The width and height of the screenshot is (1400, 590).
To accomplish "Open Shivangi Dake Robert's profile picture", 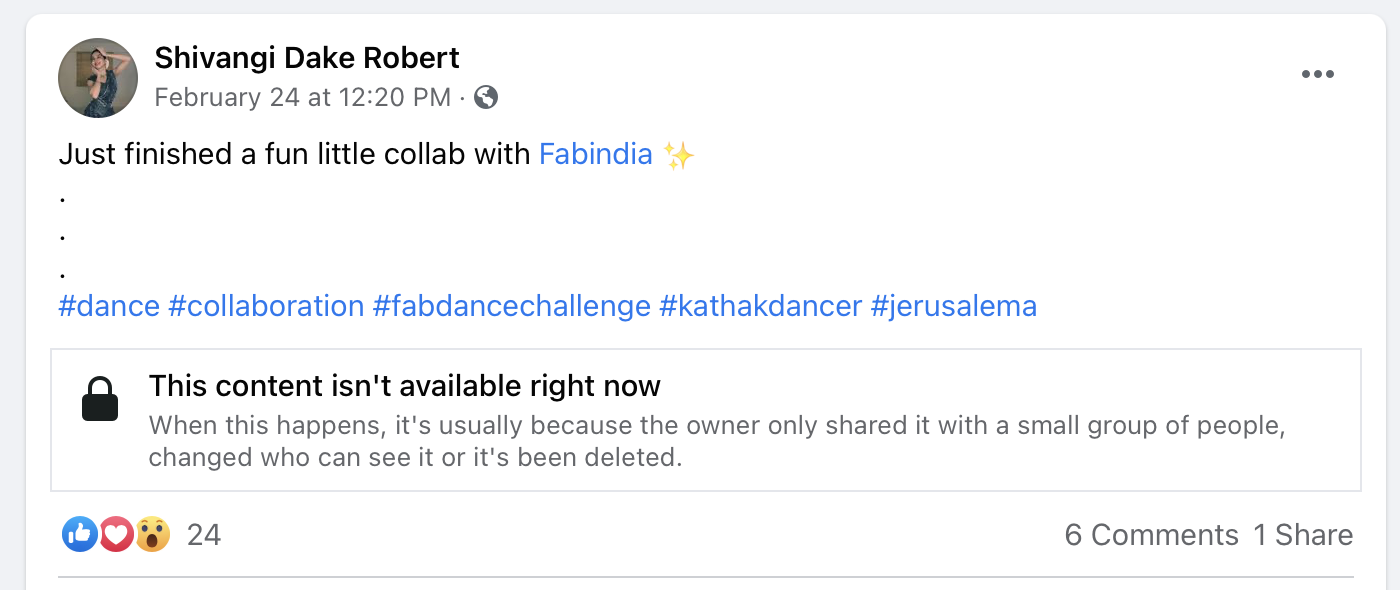I will (98, 78).
